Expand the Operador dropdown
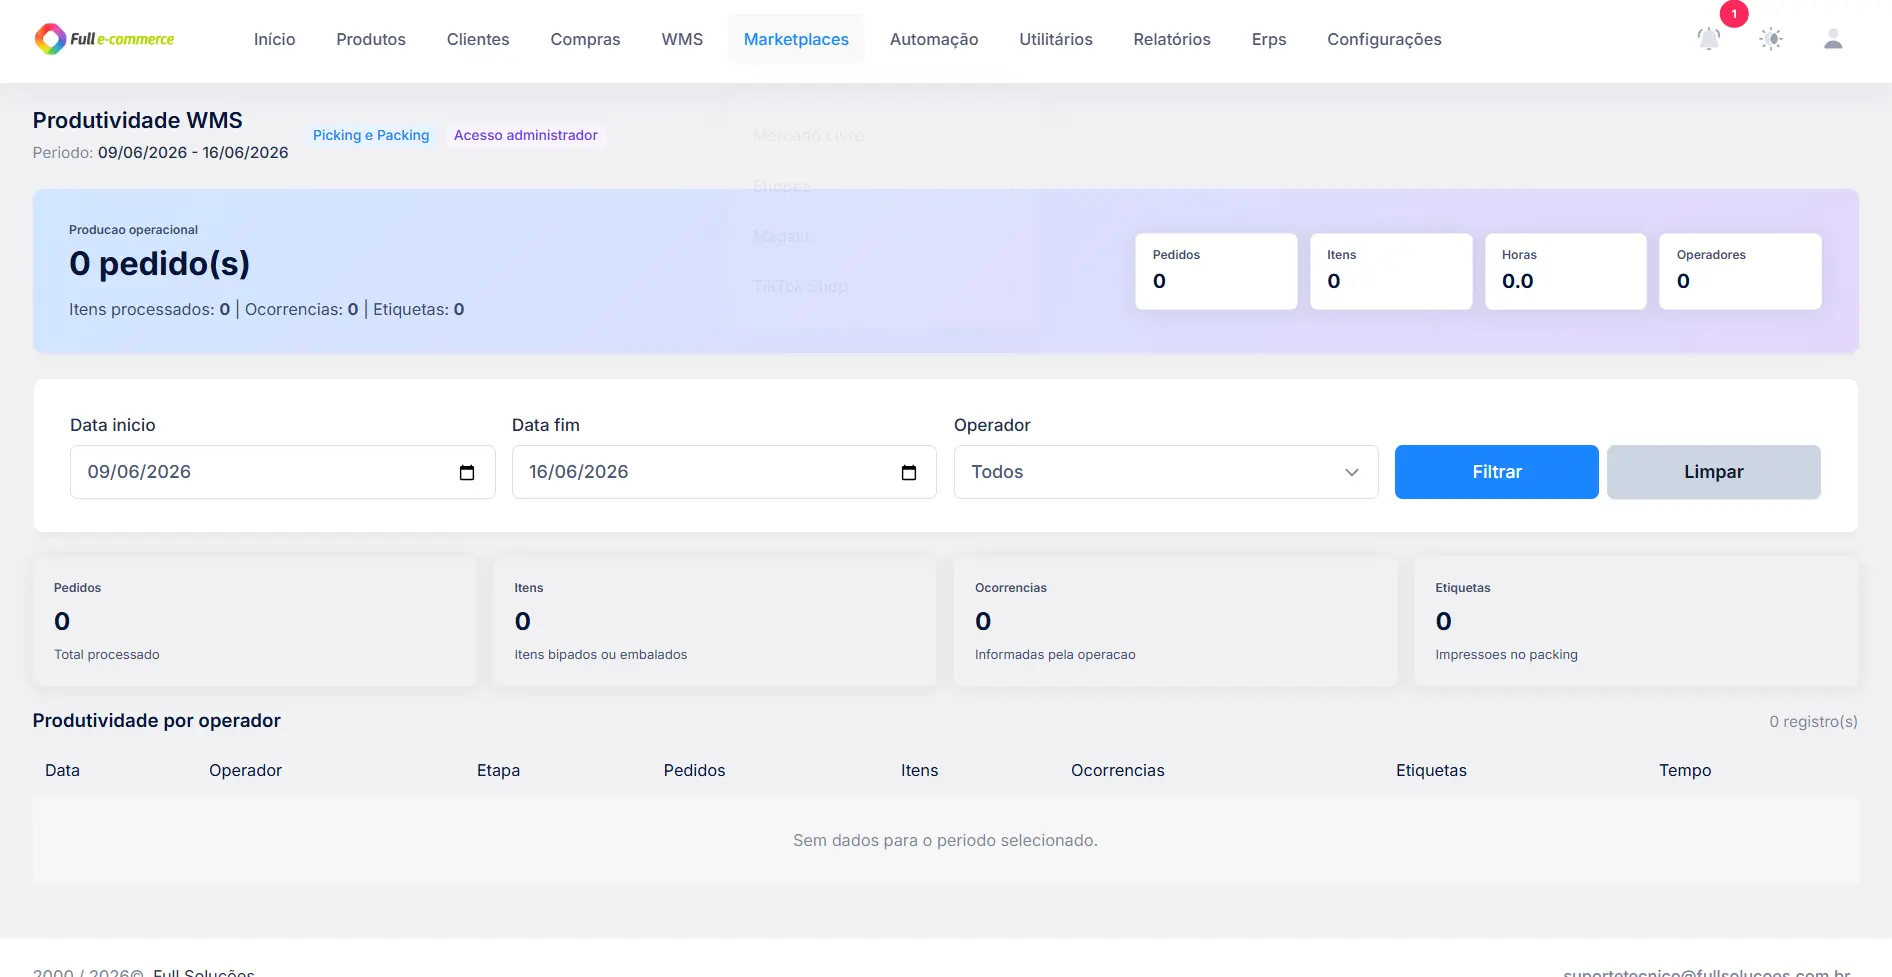 pyautogui.click(x=1166, y=472)
